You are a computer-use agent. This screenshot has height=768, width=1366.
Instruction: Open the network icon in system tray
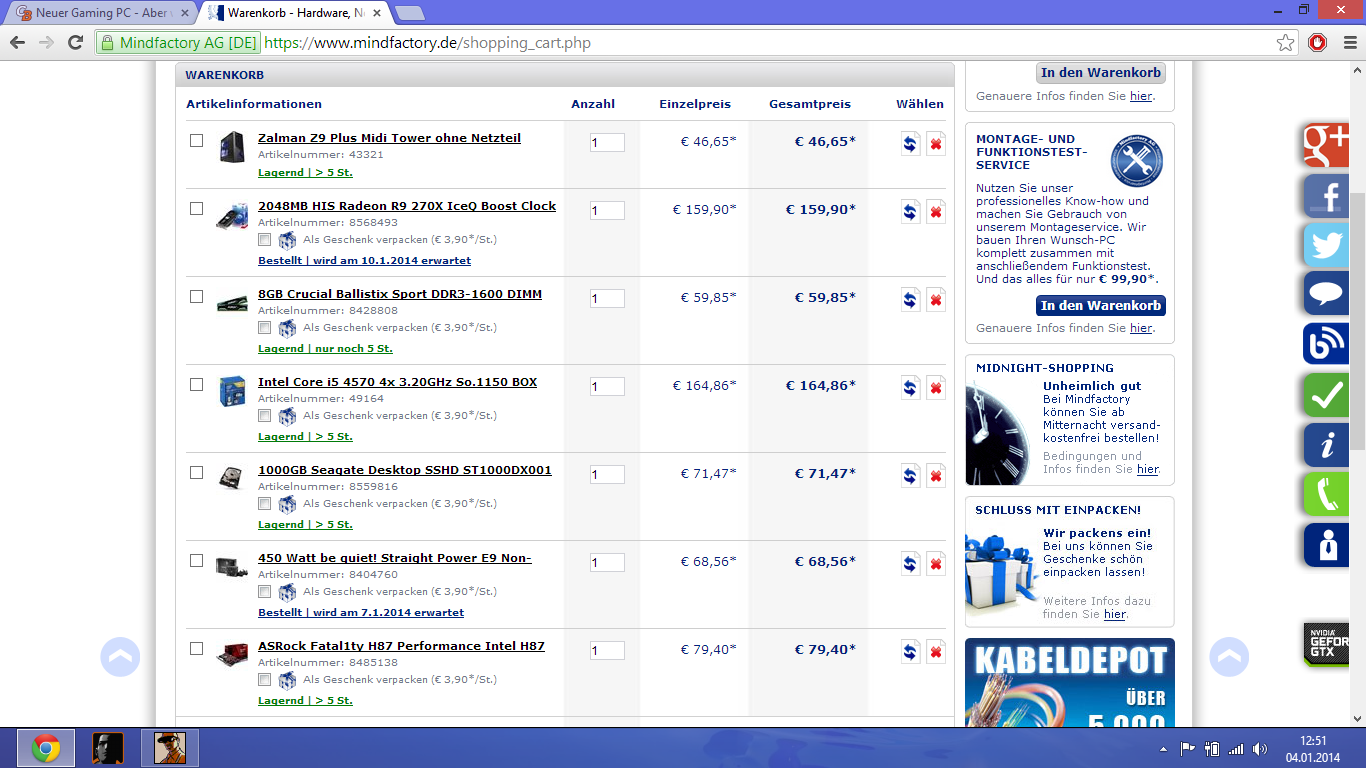pos(1236,749)
